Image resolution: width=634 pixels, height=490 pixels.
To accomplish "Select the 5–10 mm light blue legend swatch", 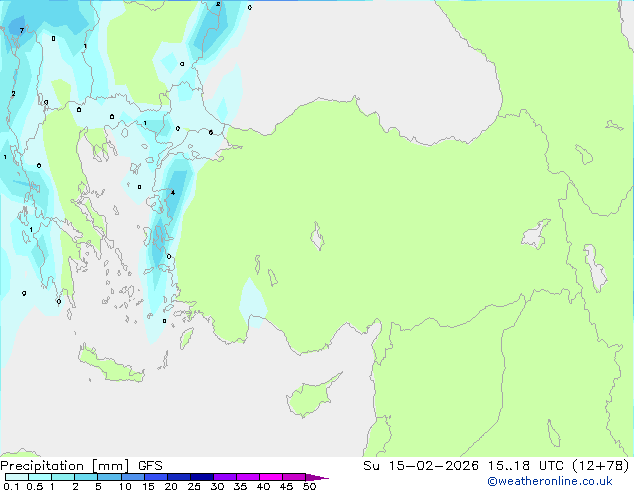I will (109, 477).
